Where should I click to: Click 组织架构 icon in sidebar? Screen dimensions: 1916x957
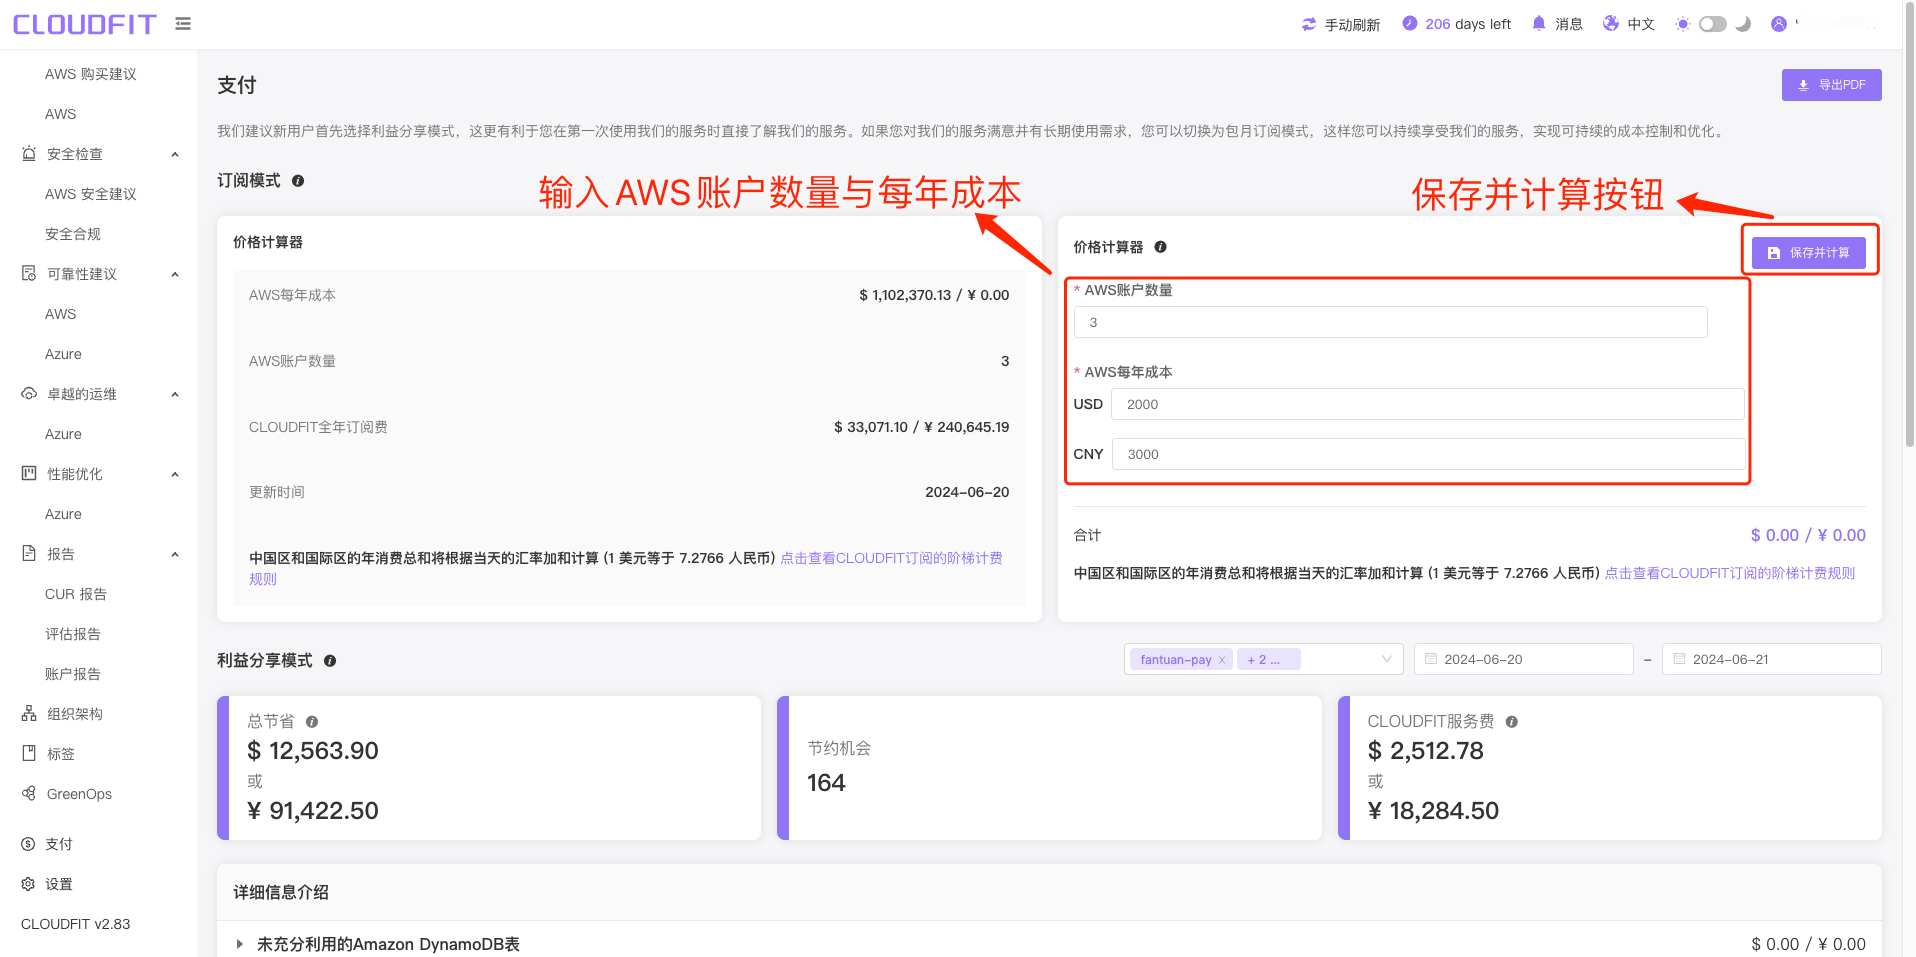[x=29, y=714]
